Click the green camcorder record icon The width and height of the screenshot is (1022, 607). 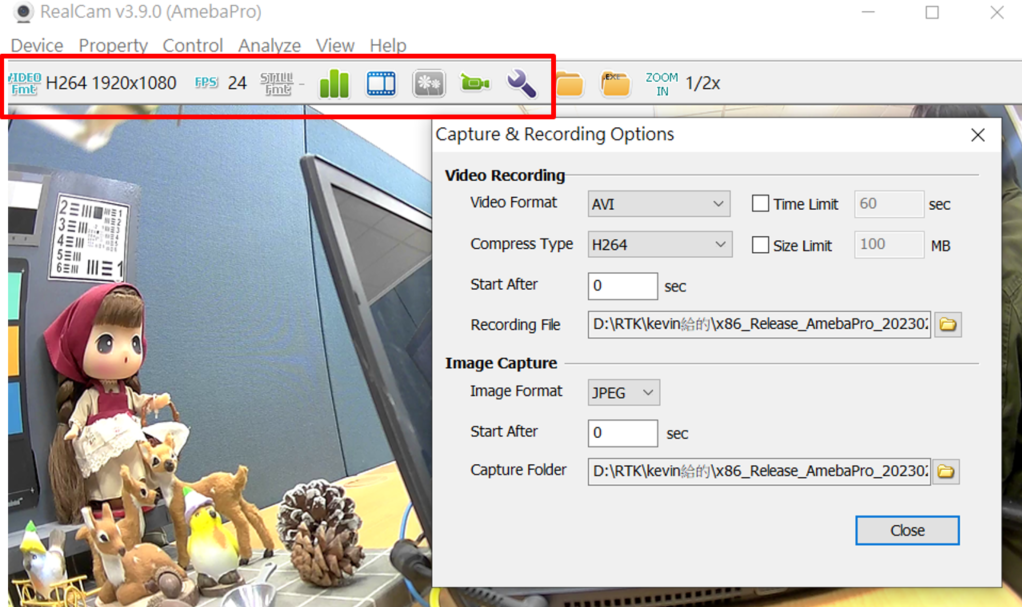point(474,84)
